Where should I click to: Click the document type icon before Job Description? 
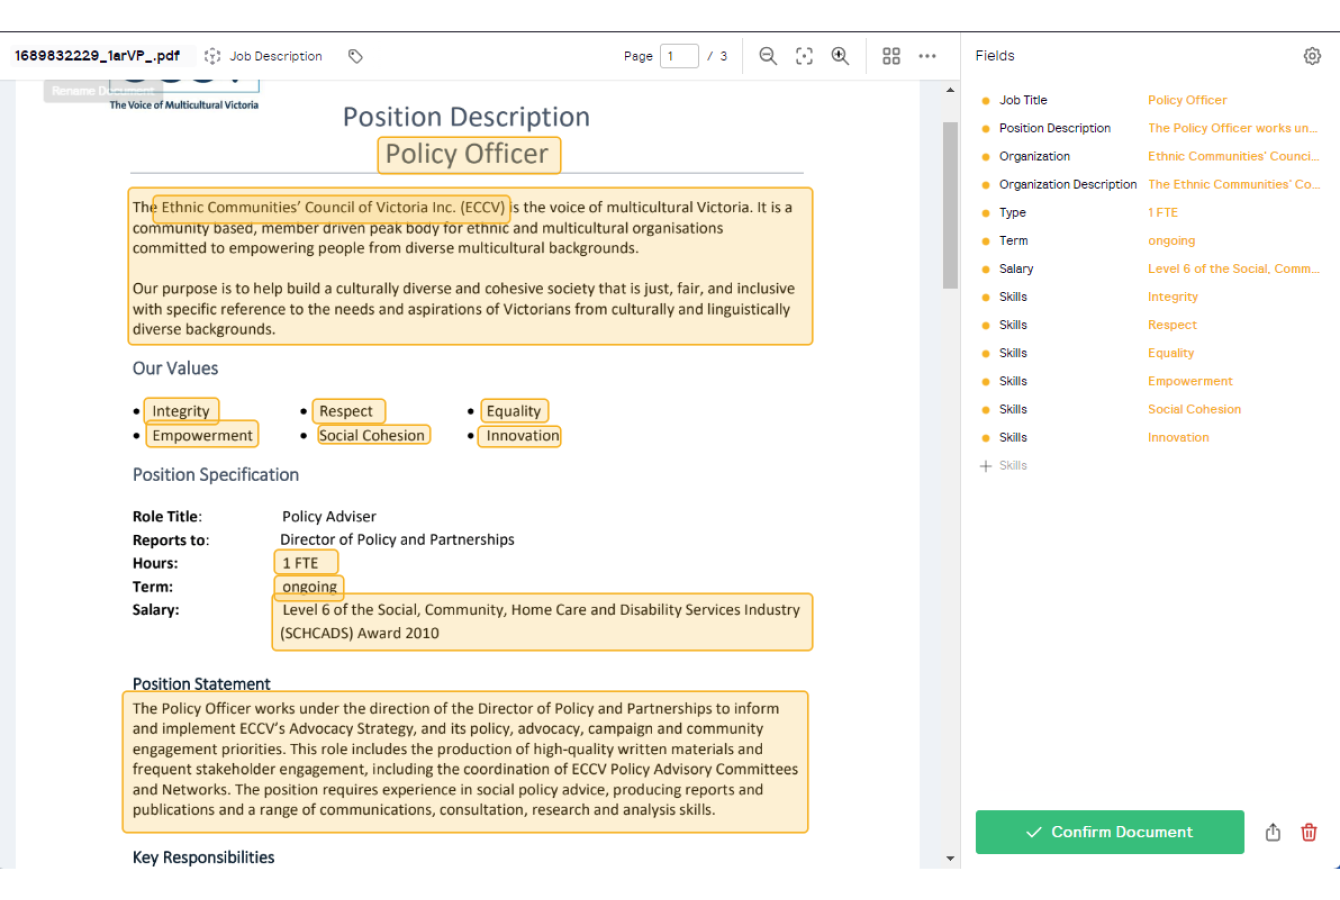[212, 56]
